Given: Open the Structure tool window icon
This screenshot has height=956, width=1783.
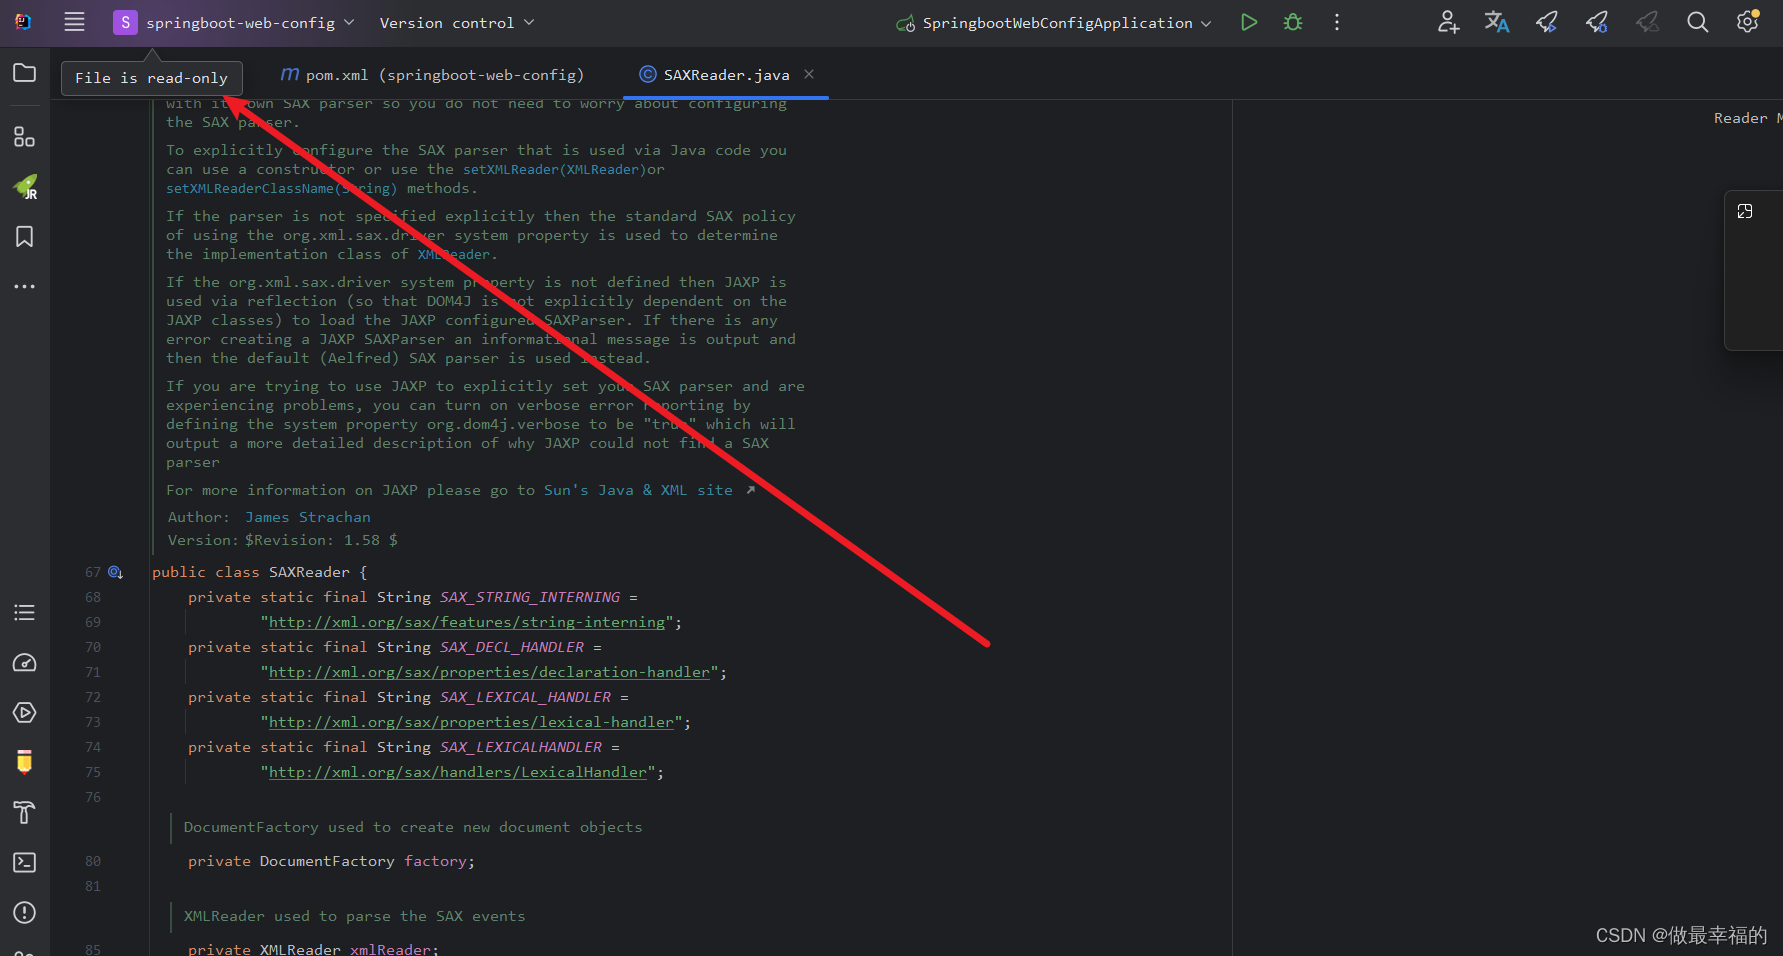Looking at the screenshot, I should click(x=24, y=137).
